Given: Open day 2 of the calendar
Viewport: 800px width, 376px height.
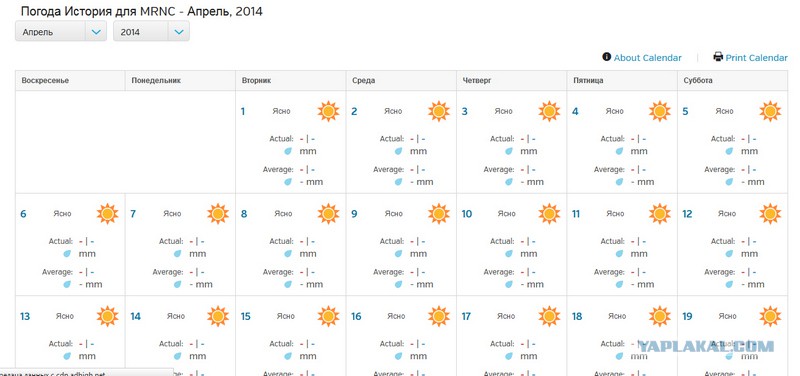Looking at the screenshot, I should 354,111.
